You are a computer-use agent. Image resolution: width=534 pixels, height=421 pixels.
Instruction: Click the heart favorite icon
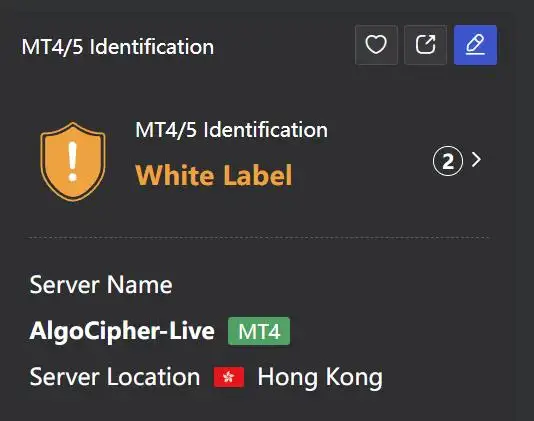376,45
